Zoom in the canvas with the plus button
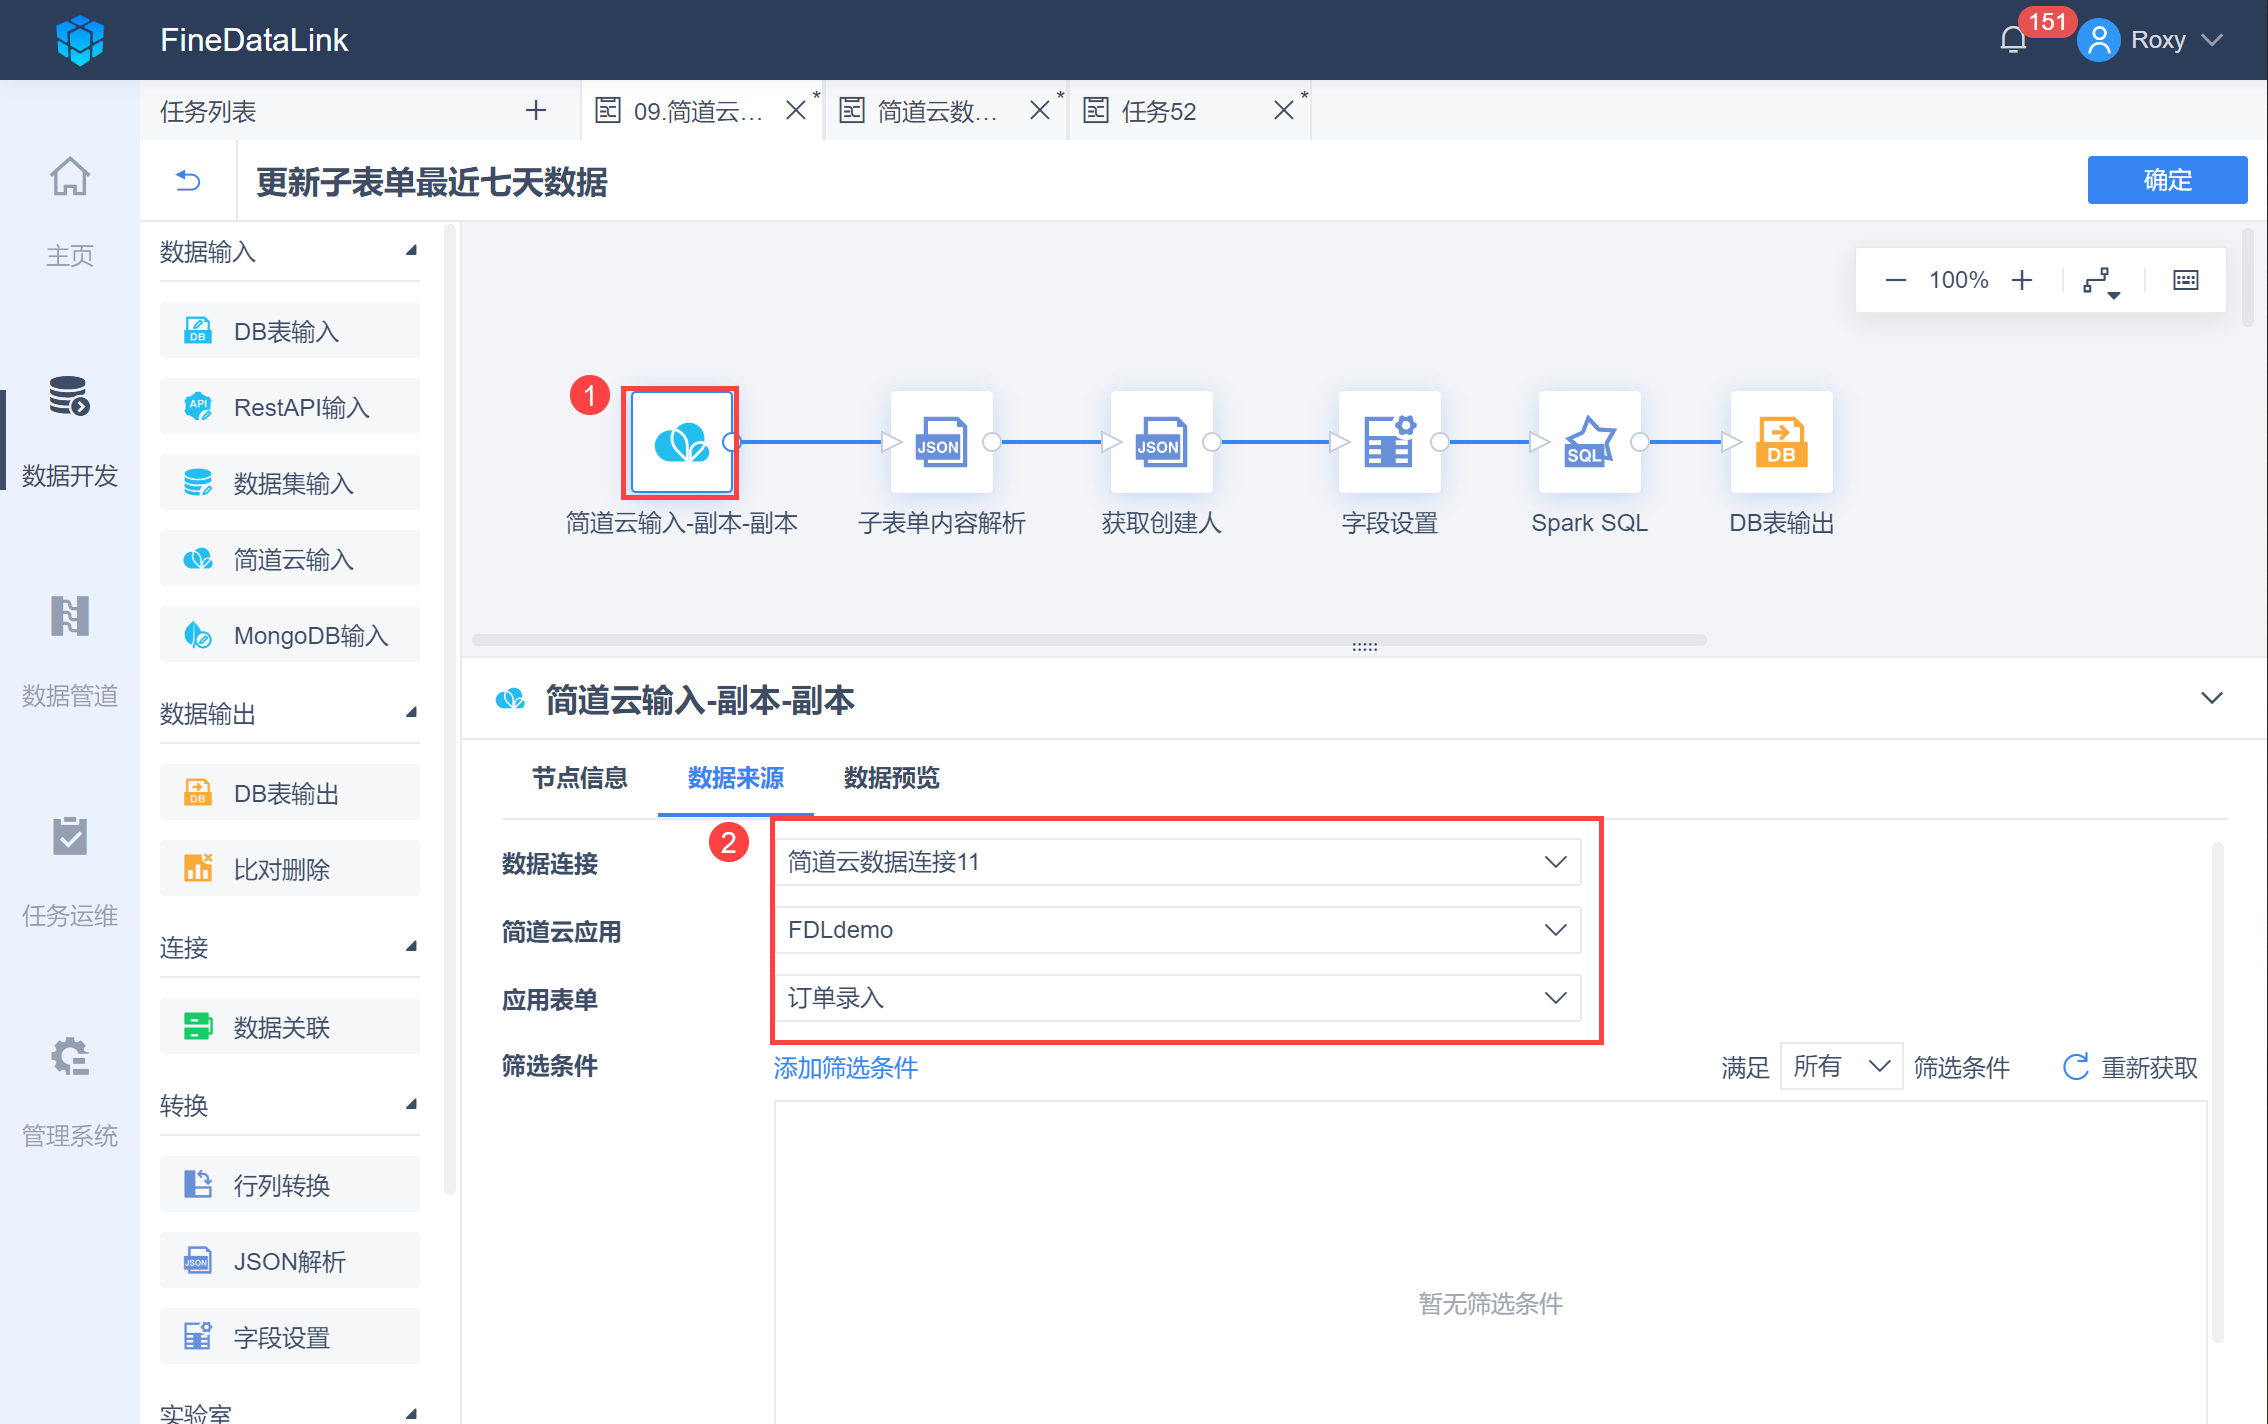The height and width of the screenshot is (1424, 2268). pos(2022,280)
